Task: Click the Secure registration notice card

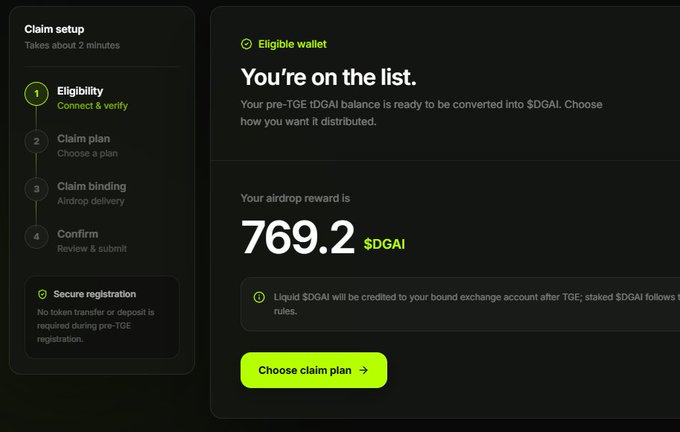Action: coord(102,317)
